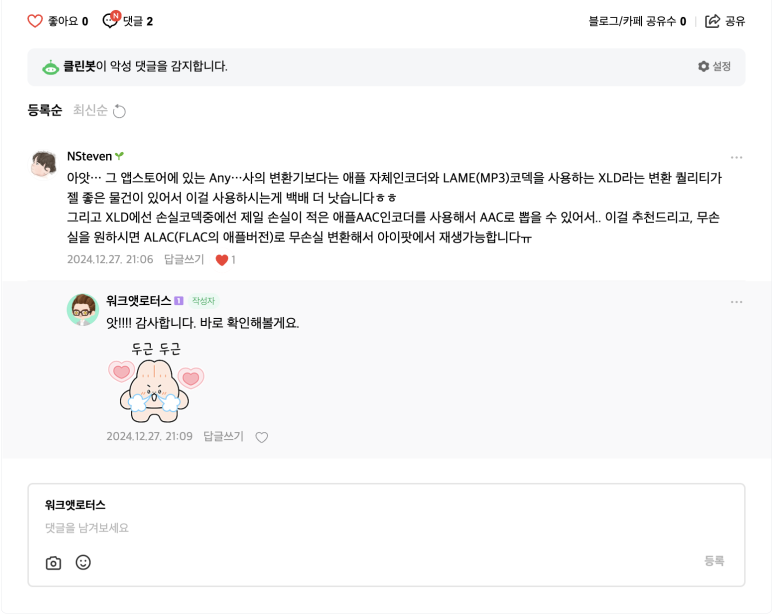Submit the comment with 등록 button
773x615 pixels.
714,561
